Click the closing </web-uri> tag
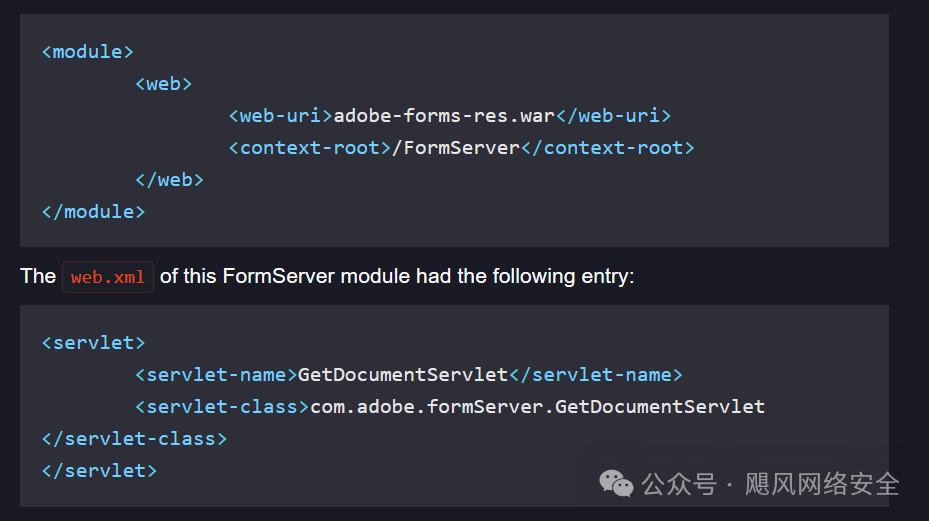Screen dimensions: 929x521 [x=613, y=116]
